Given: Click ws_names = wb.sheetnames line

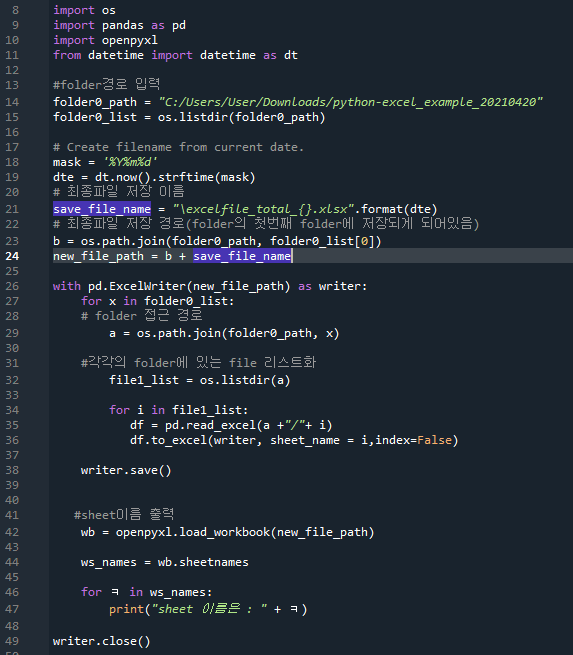Looking at the screenshot, I should point(165,562).
